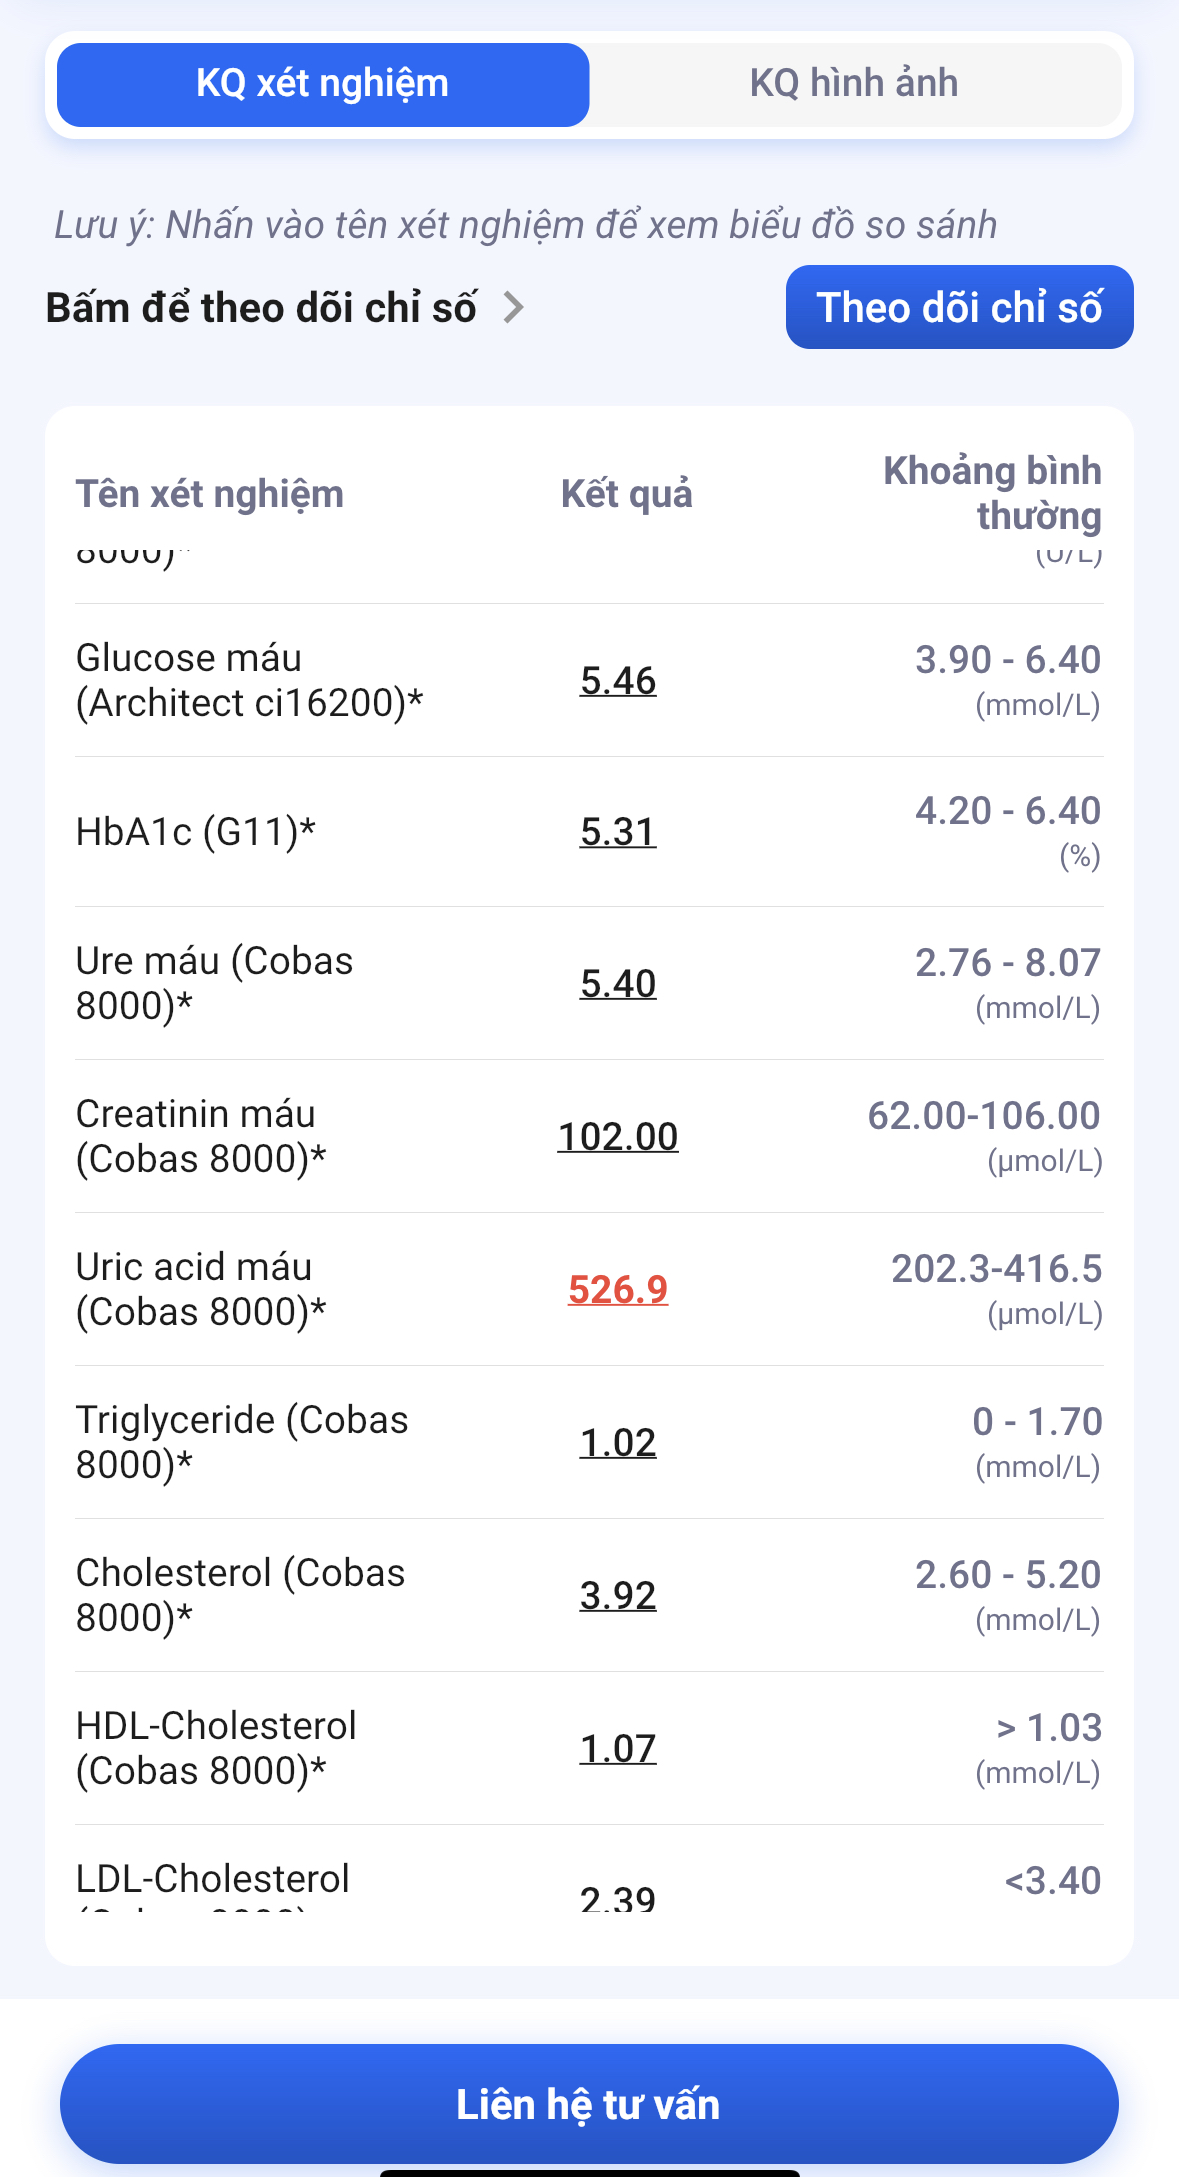Tap the Bấm để theo dõi chỉ số label

tap(261, 308)
